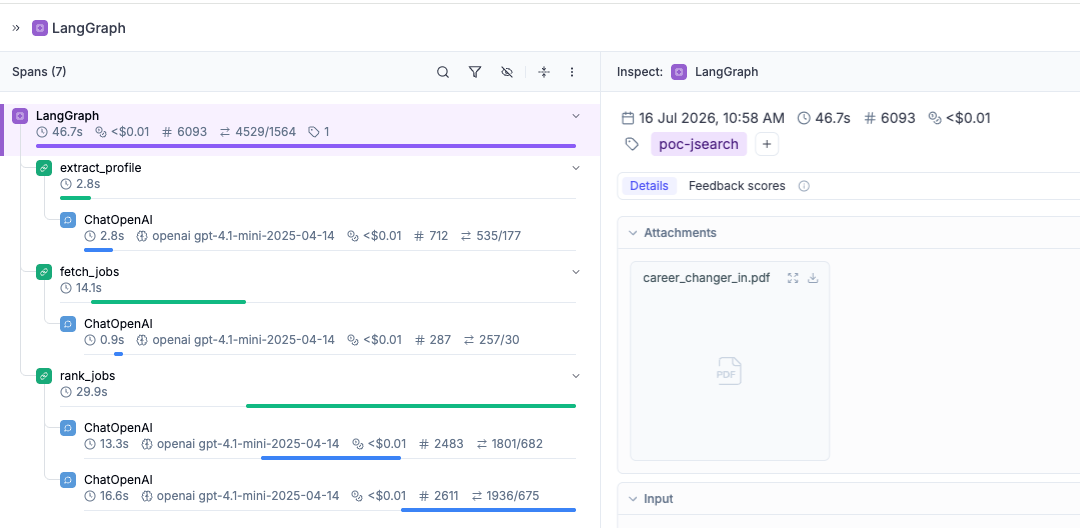Click the tag icon beside poc-jsearch
Screen dimensions: 1080x528
tap(632, 144)
